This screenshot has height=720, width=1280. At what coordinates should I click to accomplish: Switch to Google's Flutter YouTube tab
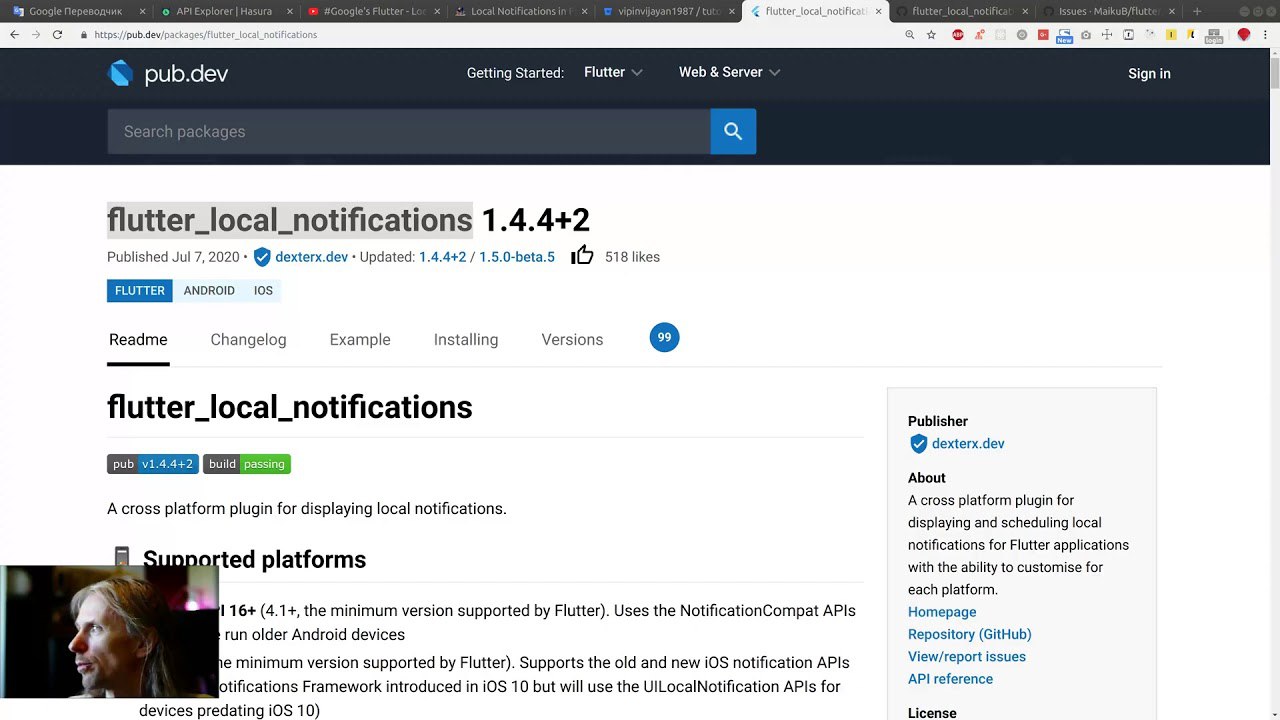(372, 11)
